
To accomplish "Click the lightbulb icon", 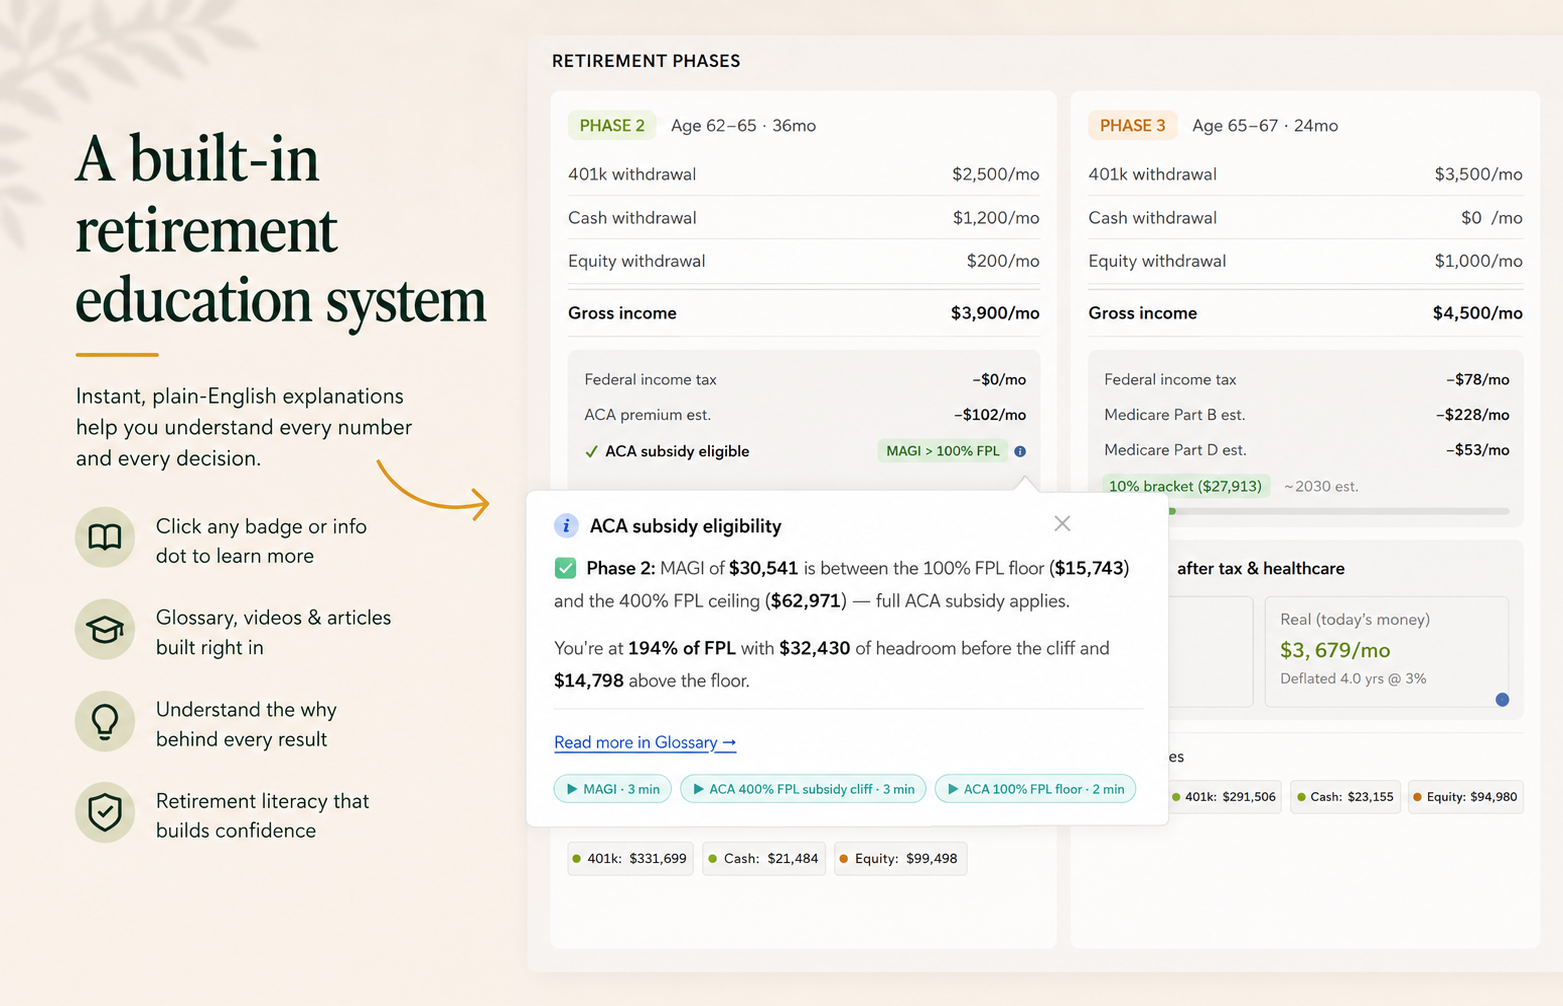I will [x=105, y=721].
